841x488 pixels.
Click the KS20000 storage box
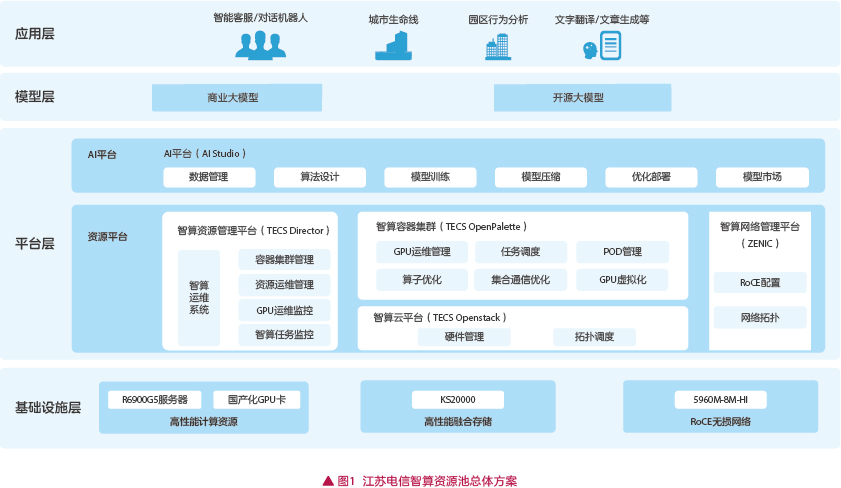458,400
